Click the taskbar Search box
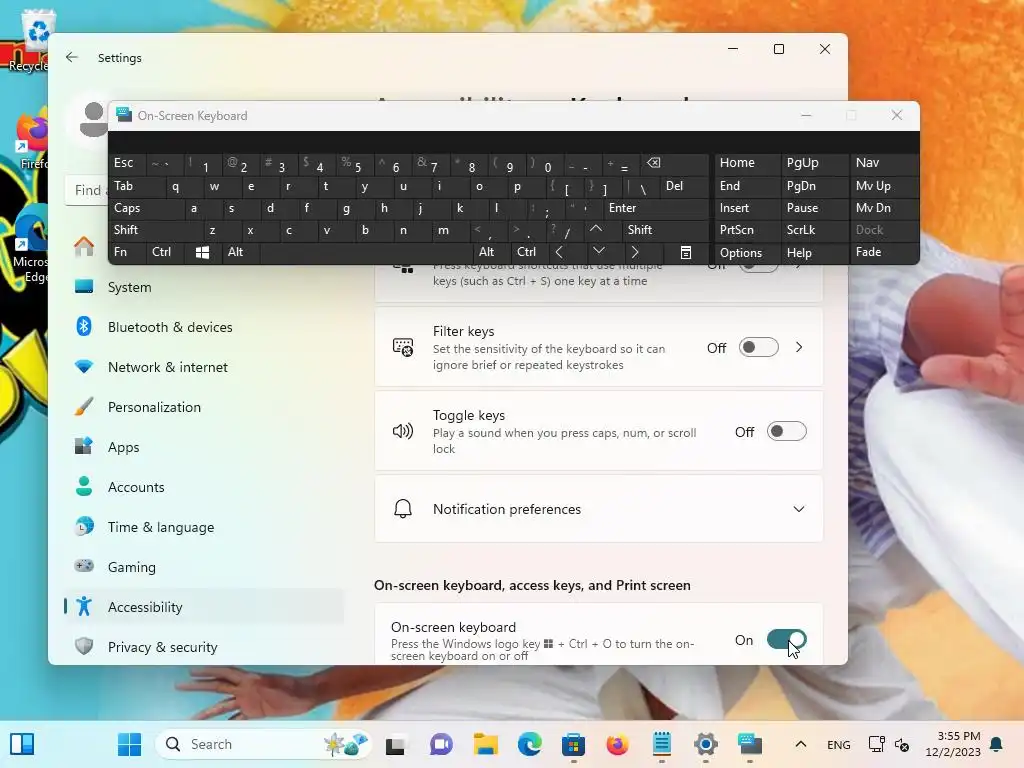This screenshot has height=768, width=1024. click(x=264, y=744)
